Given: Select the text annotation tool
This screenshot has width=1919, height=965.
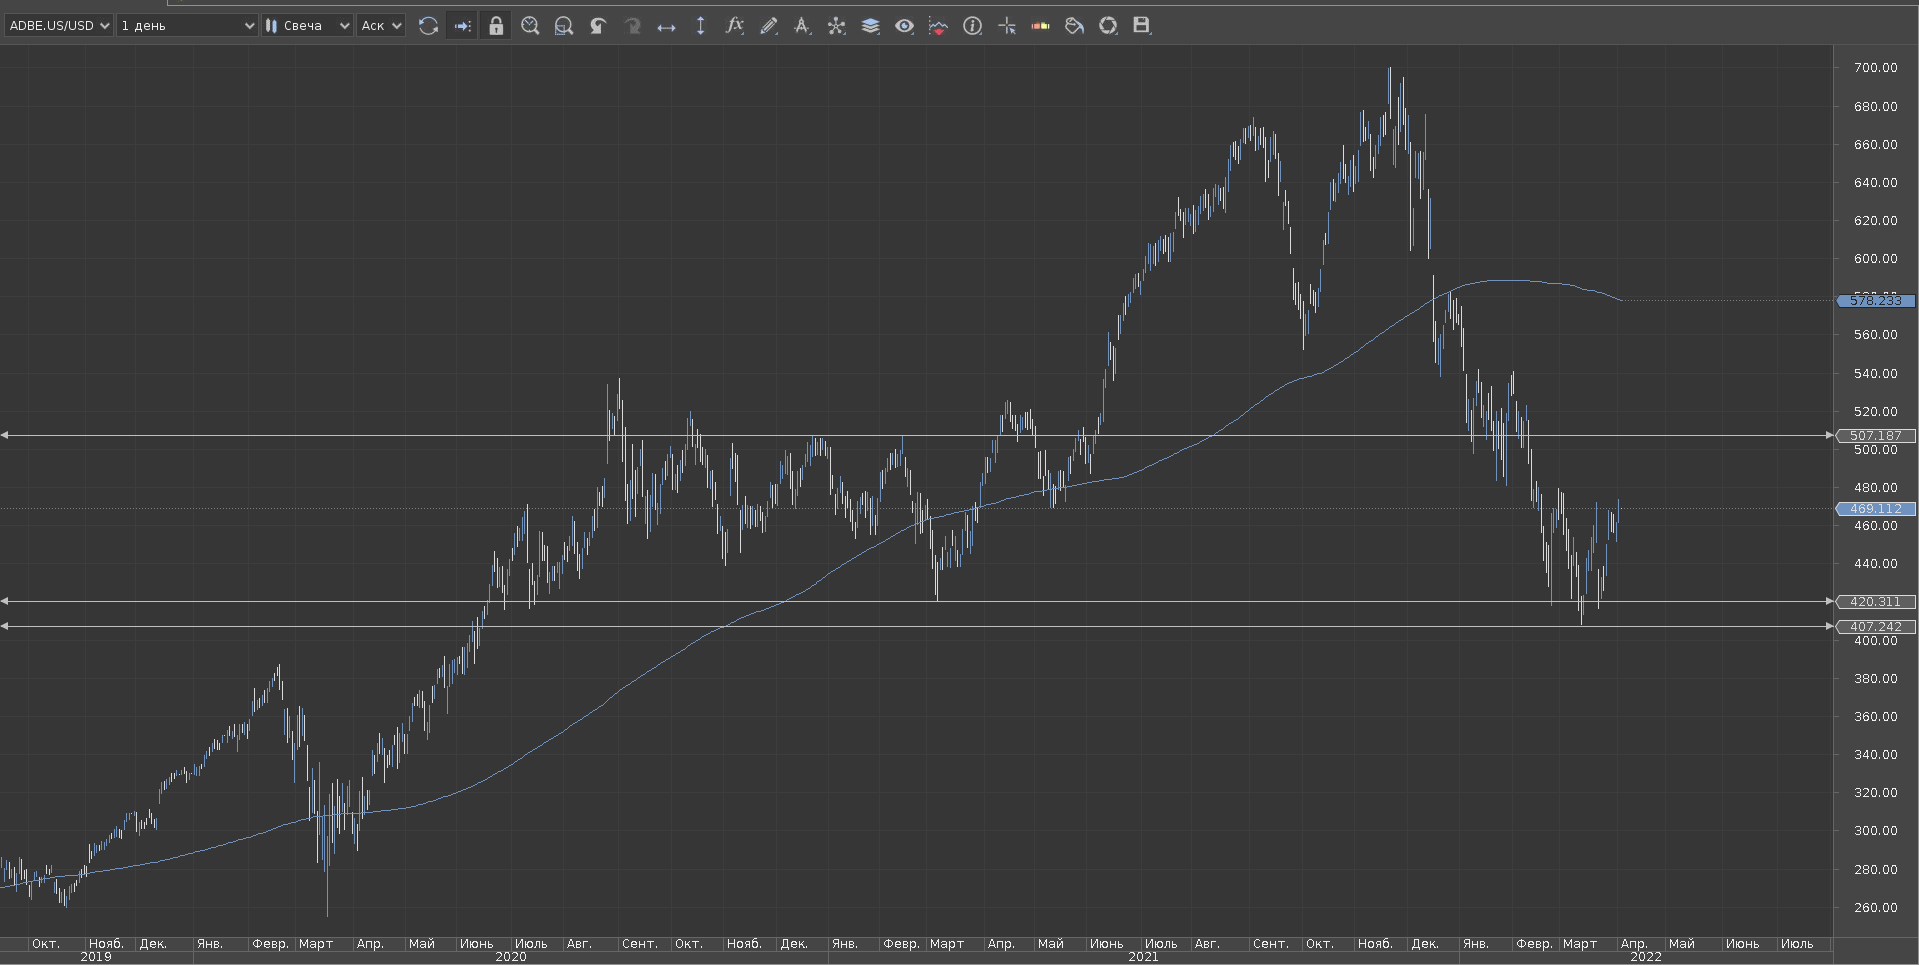Looking at the screenshot, I should tap(802, 26).
